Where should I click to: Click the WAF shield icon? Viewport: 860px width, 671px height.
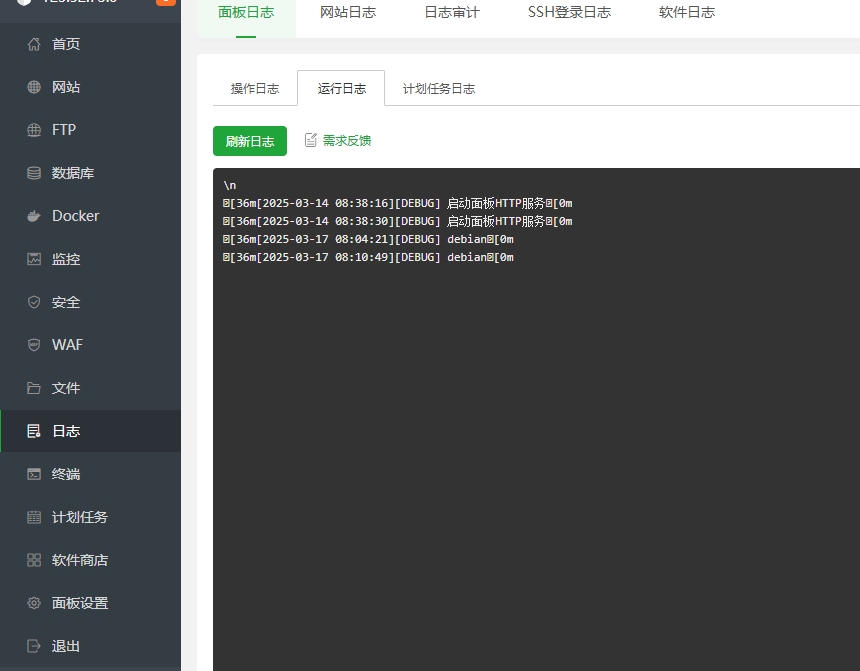[x=34, y=345]
